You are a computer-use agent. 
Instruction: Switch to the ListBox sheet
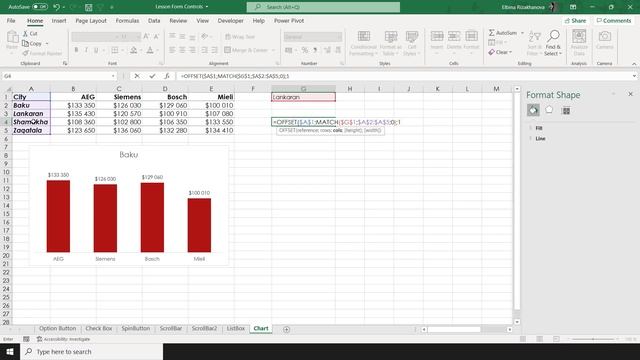click(236, 329)
